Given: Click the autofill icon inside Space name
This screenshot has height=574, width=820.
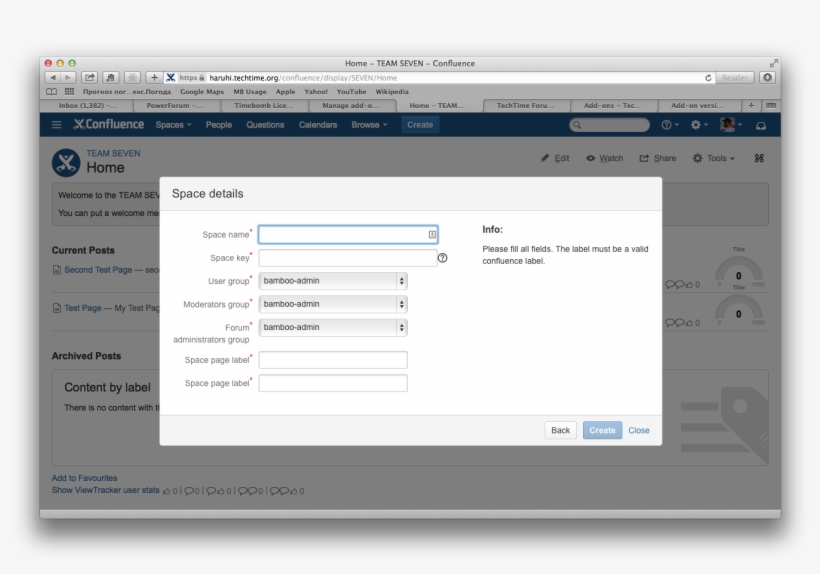Looking at the screenshot, I should tap(432, 235).
